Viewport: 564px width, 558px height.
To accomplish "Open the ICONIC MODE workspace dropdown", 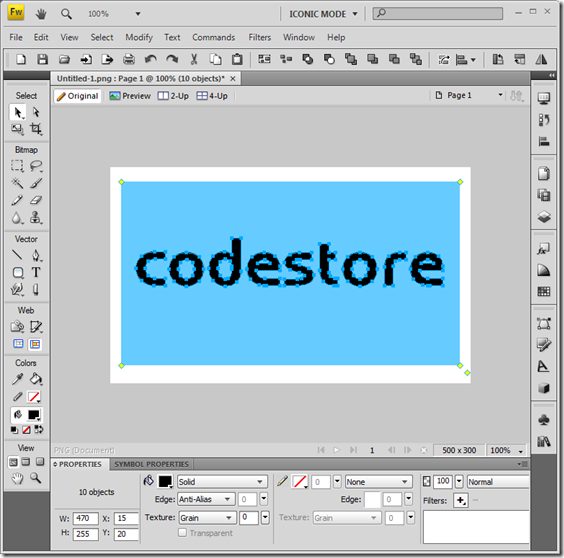I will tap(323, 14).
